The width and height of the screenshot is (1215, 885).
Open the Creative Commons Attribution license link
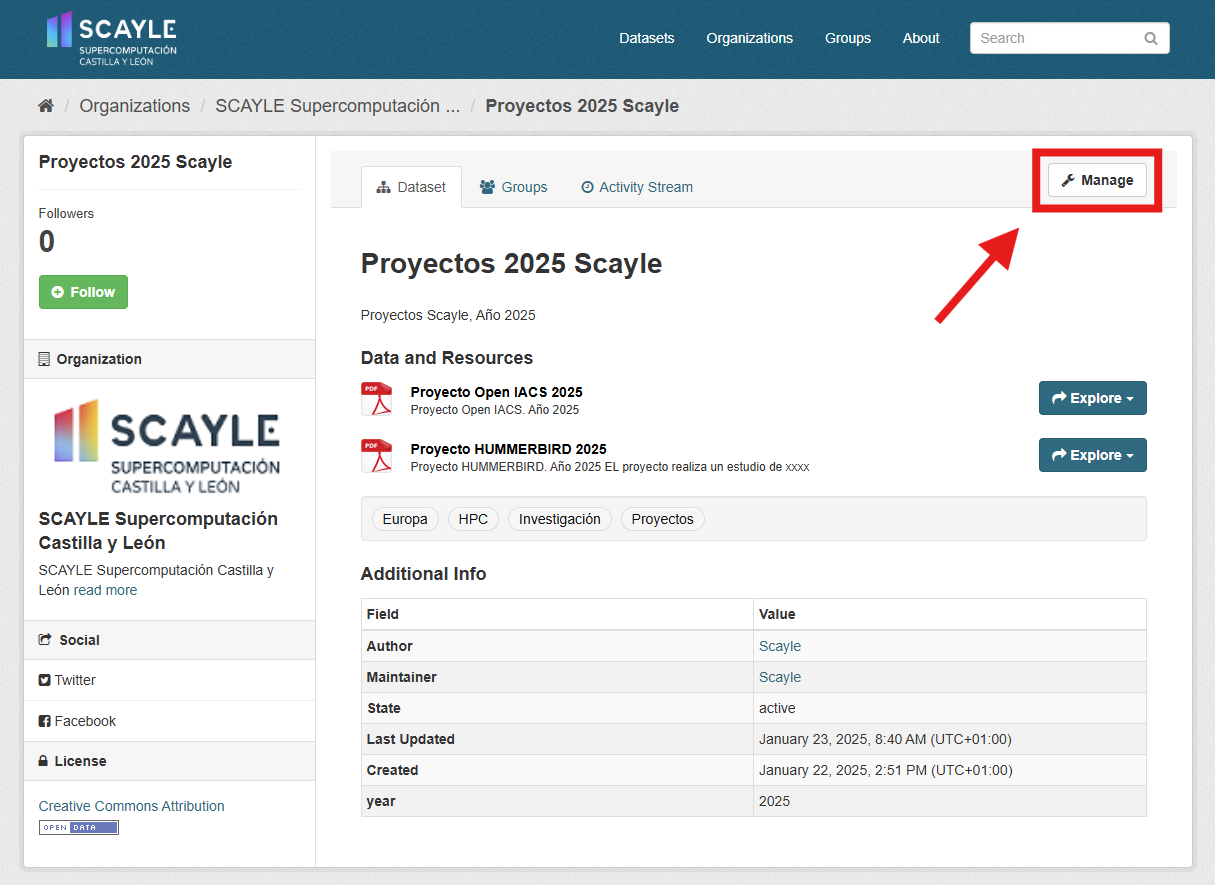(132, 806)
